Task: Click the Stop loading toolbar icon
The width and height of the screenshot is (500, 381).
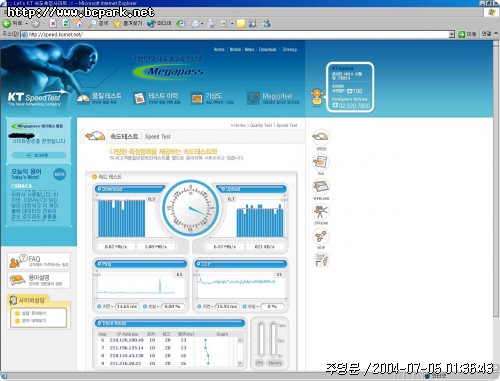Action: coord(53,23)
